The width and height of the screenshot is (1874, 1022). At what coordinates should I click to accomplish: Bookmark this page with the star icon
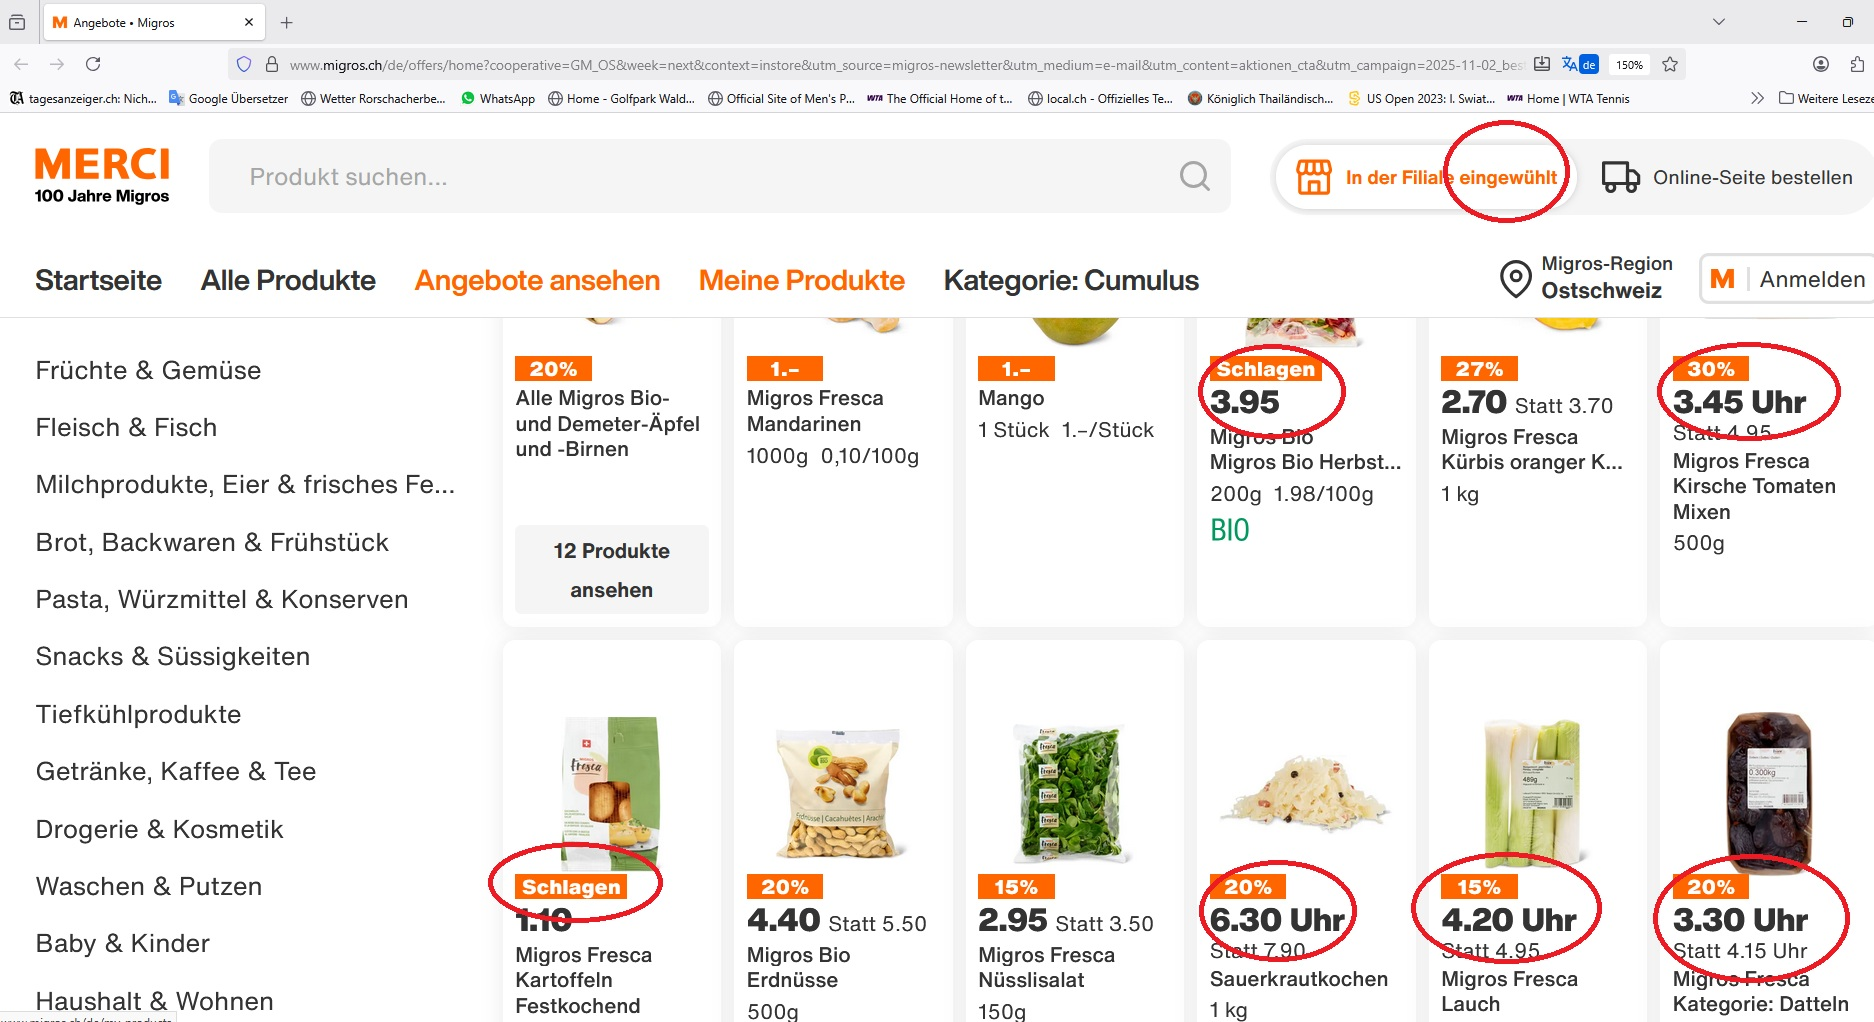point(1670,65)
